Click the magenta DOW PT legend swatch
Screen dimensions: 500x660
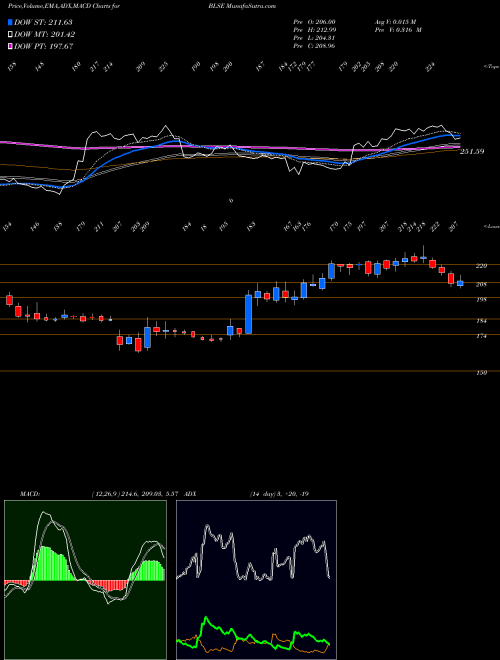tap(11, 46)
